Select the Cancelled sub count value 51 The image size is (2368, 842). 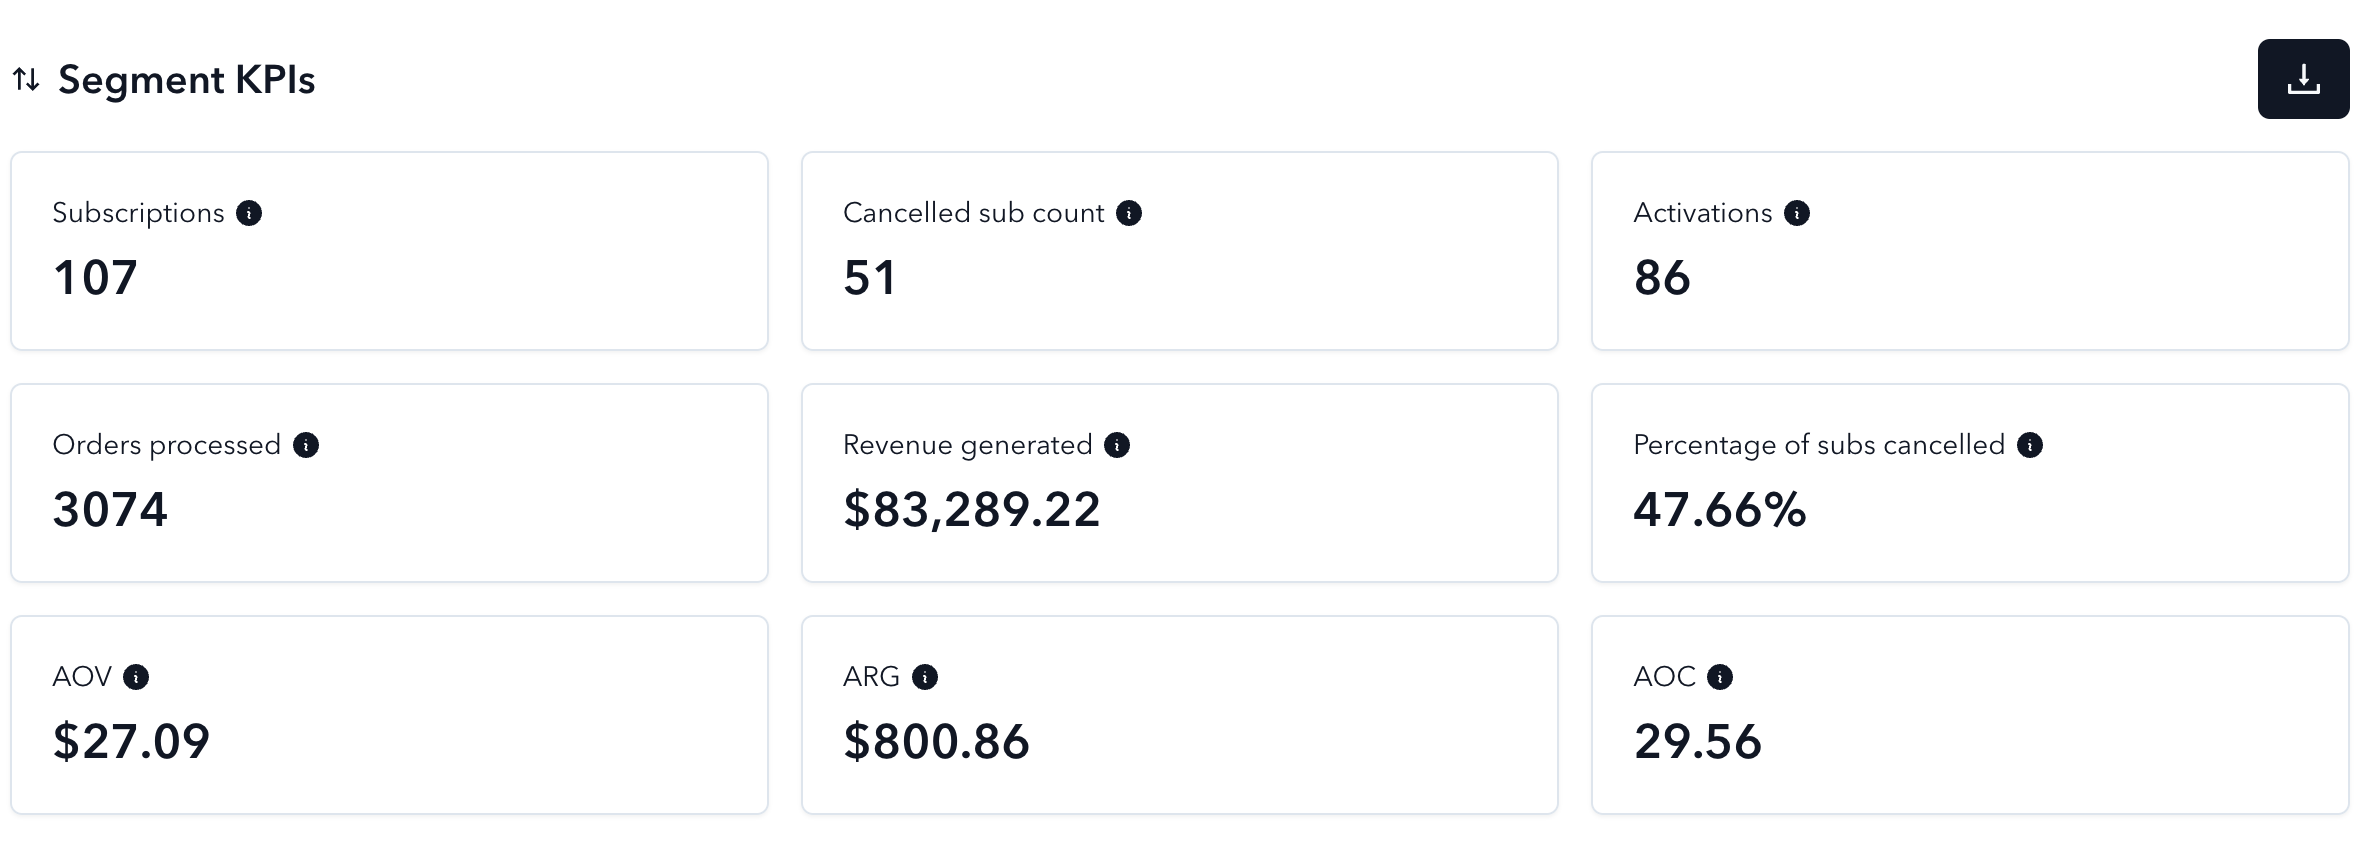pyautogui.click(x=870, y=277)
